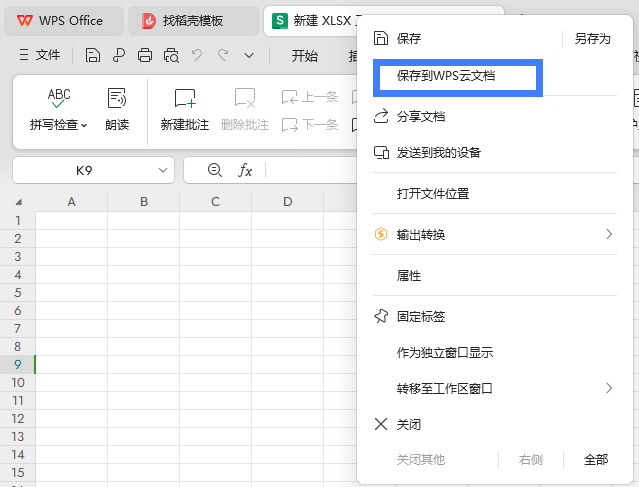Click the print icon in quick toolbar
The image size is (639, 487).
[145, 55]
